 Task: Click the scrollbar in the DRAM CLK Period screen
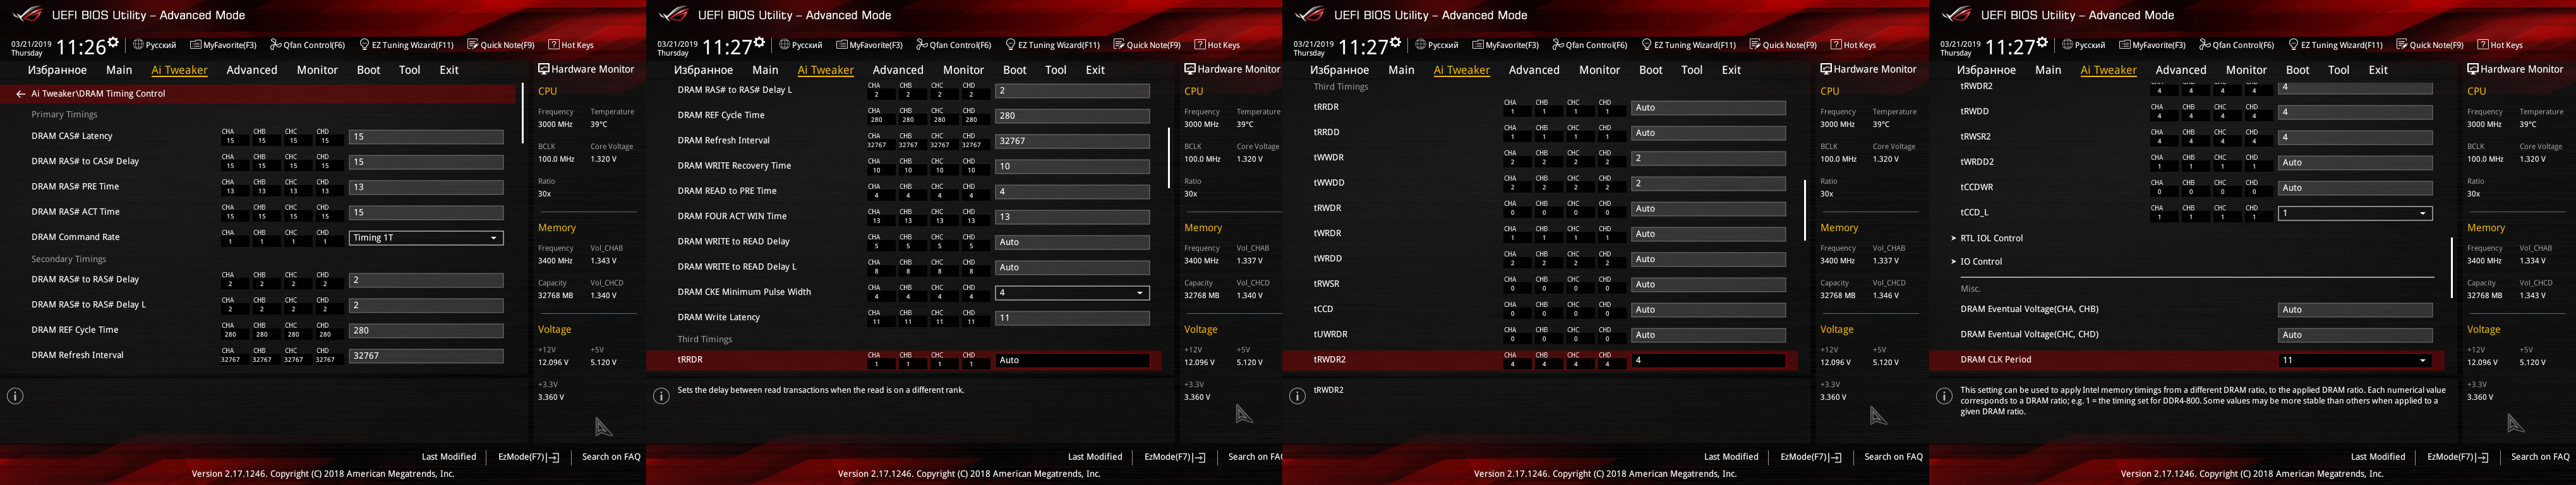click(x=2451, y=268)
